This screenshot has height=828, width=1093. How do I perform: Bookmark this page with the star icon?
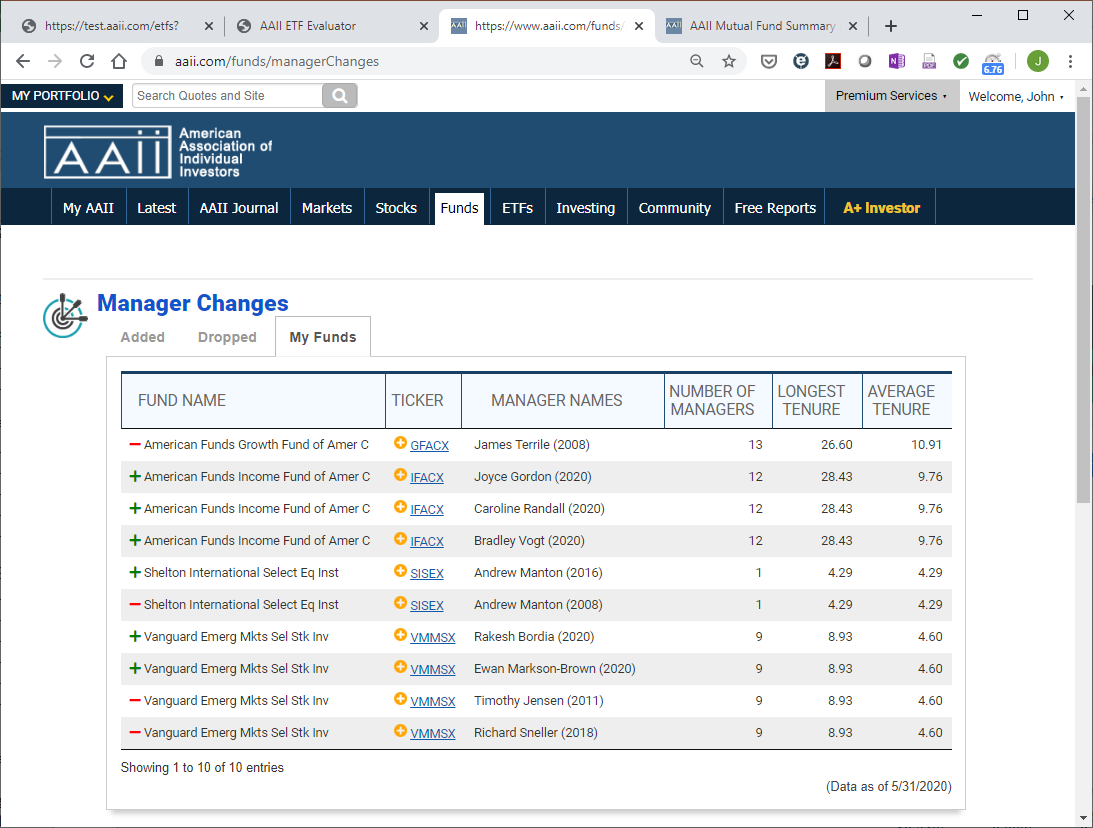coord(728,61)
